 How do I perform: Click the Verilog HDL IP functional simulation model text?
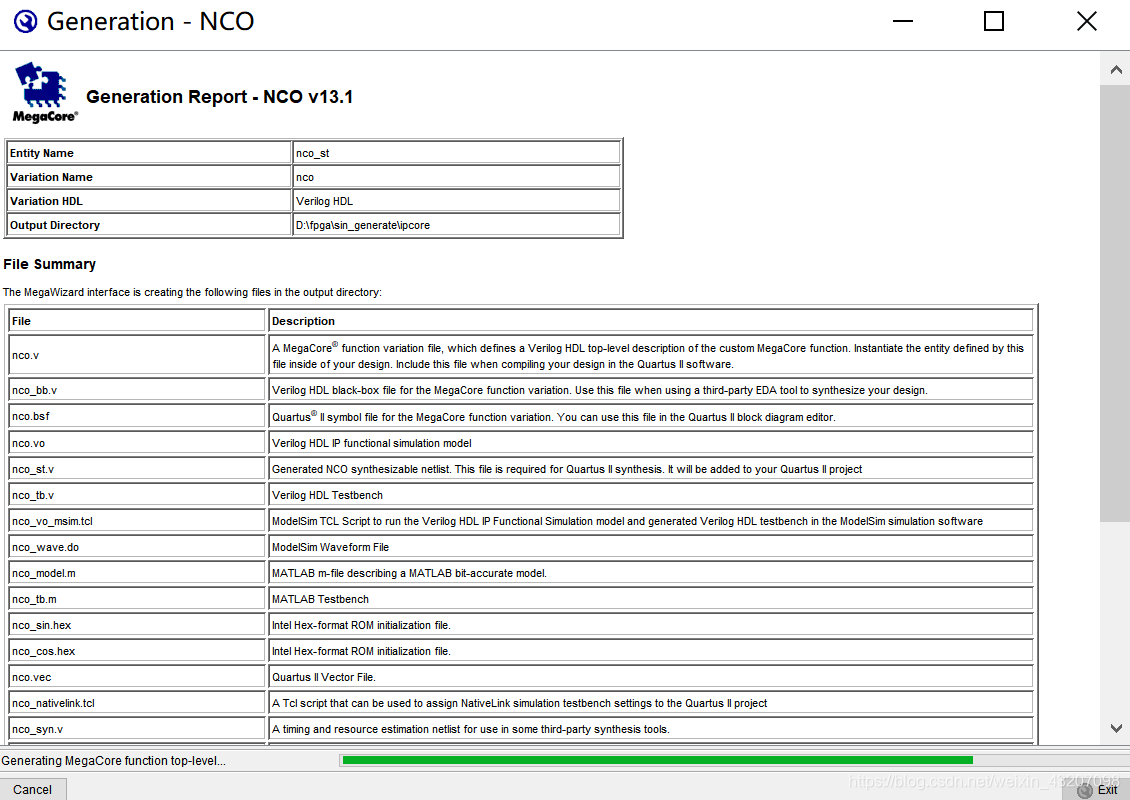pos(372,443)
